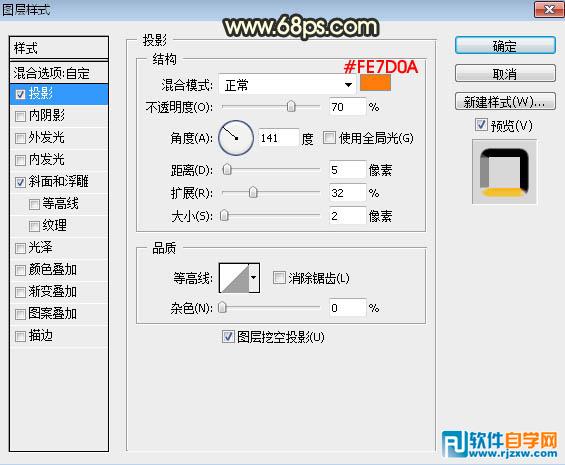Click the orange shadow color swatch

click(x=375, y=83)
